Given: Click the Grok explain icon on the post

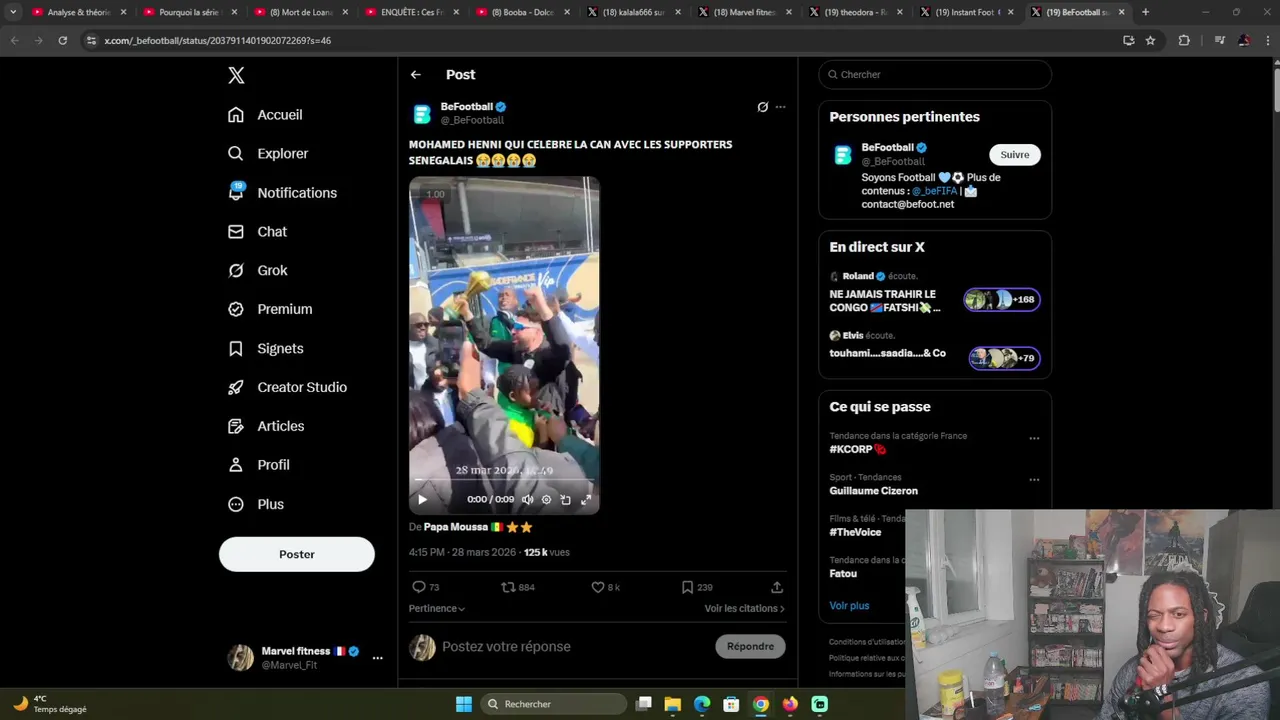Looking at the screenshot, I should point(763,107).
